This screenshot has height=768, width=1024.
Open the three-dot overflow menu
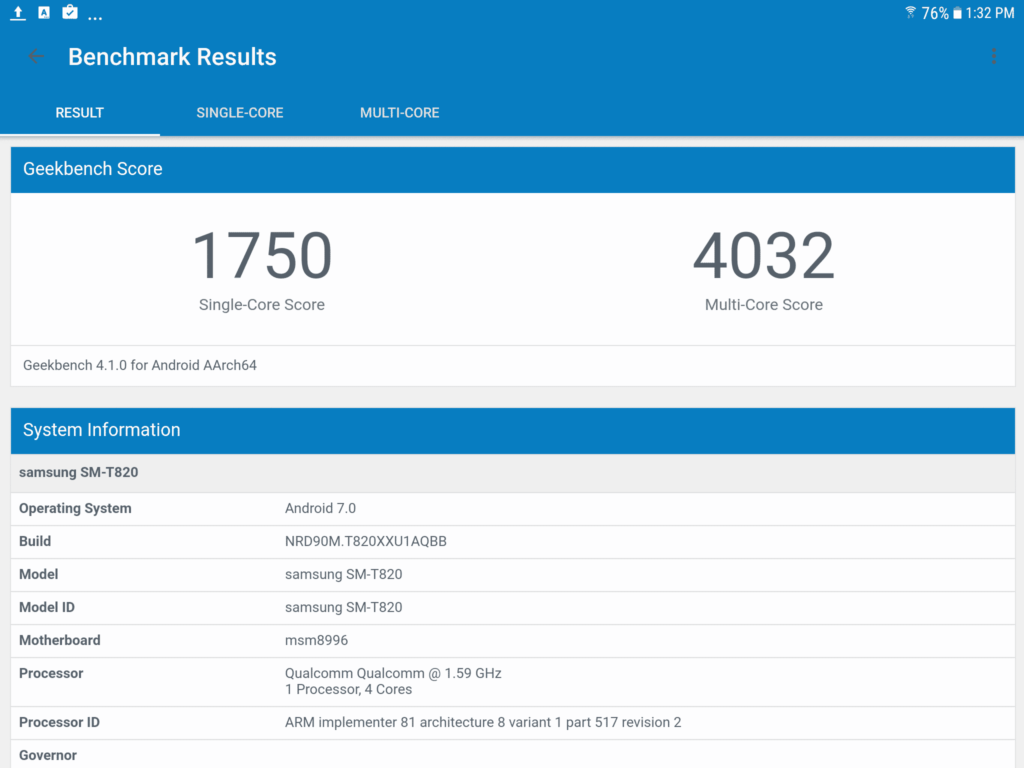point(993,56)
